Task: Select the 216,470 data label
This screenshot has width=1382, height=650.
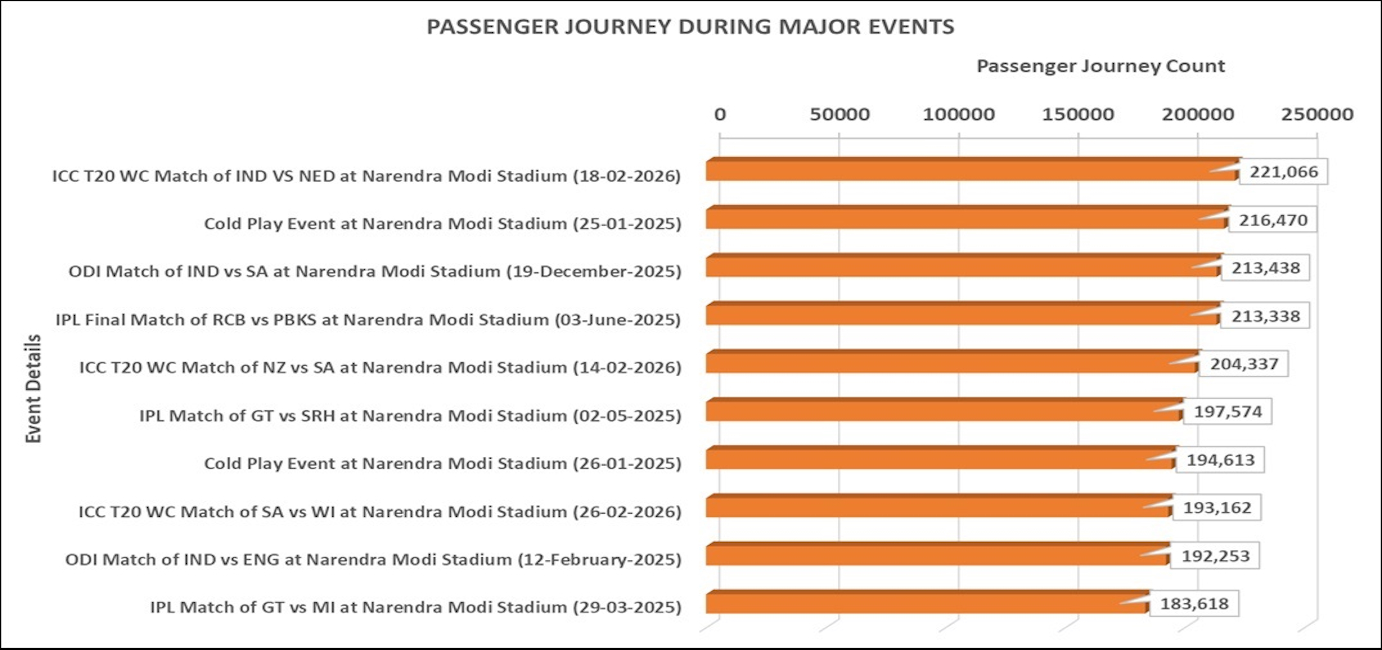Action: 1272,220
